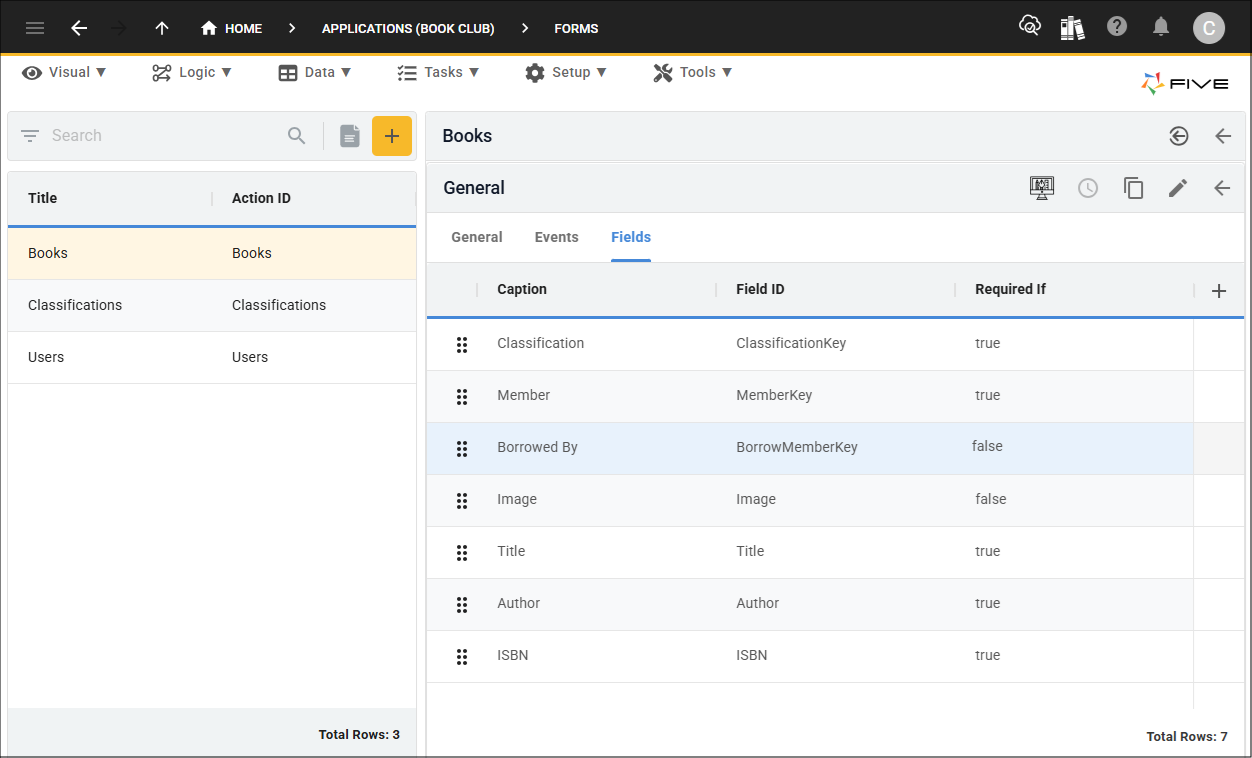Click the Required If column header
Screen dimensions: 1252x758
(1010, 289)
